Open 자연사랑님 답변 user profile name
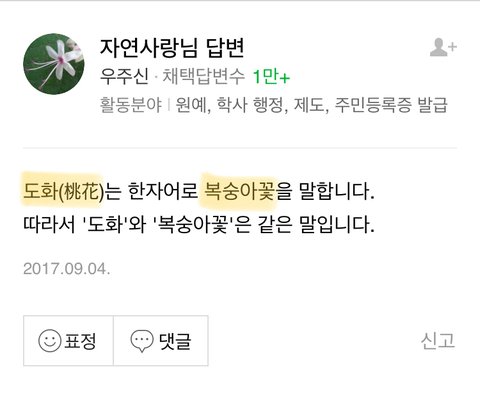The image size is (480, 417). tap(172, 48)
